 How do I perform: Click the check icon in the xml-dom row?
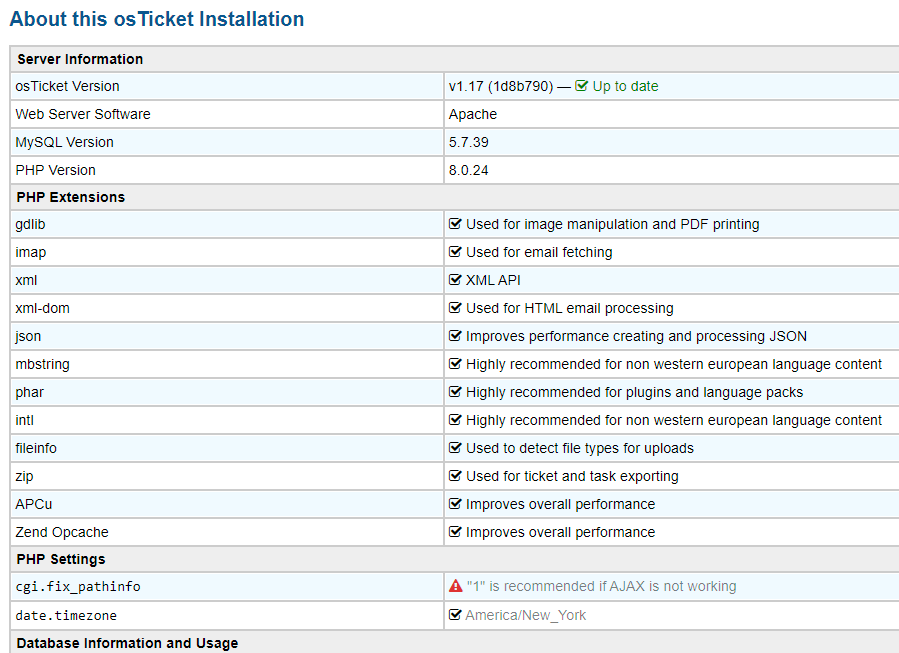point(455,308)
